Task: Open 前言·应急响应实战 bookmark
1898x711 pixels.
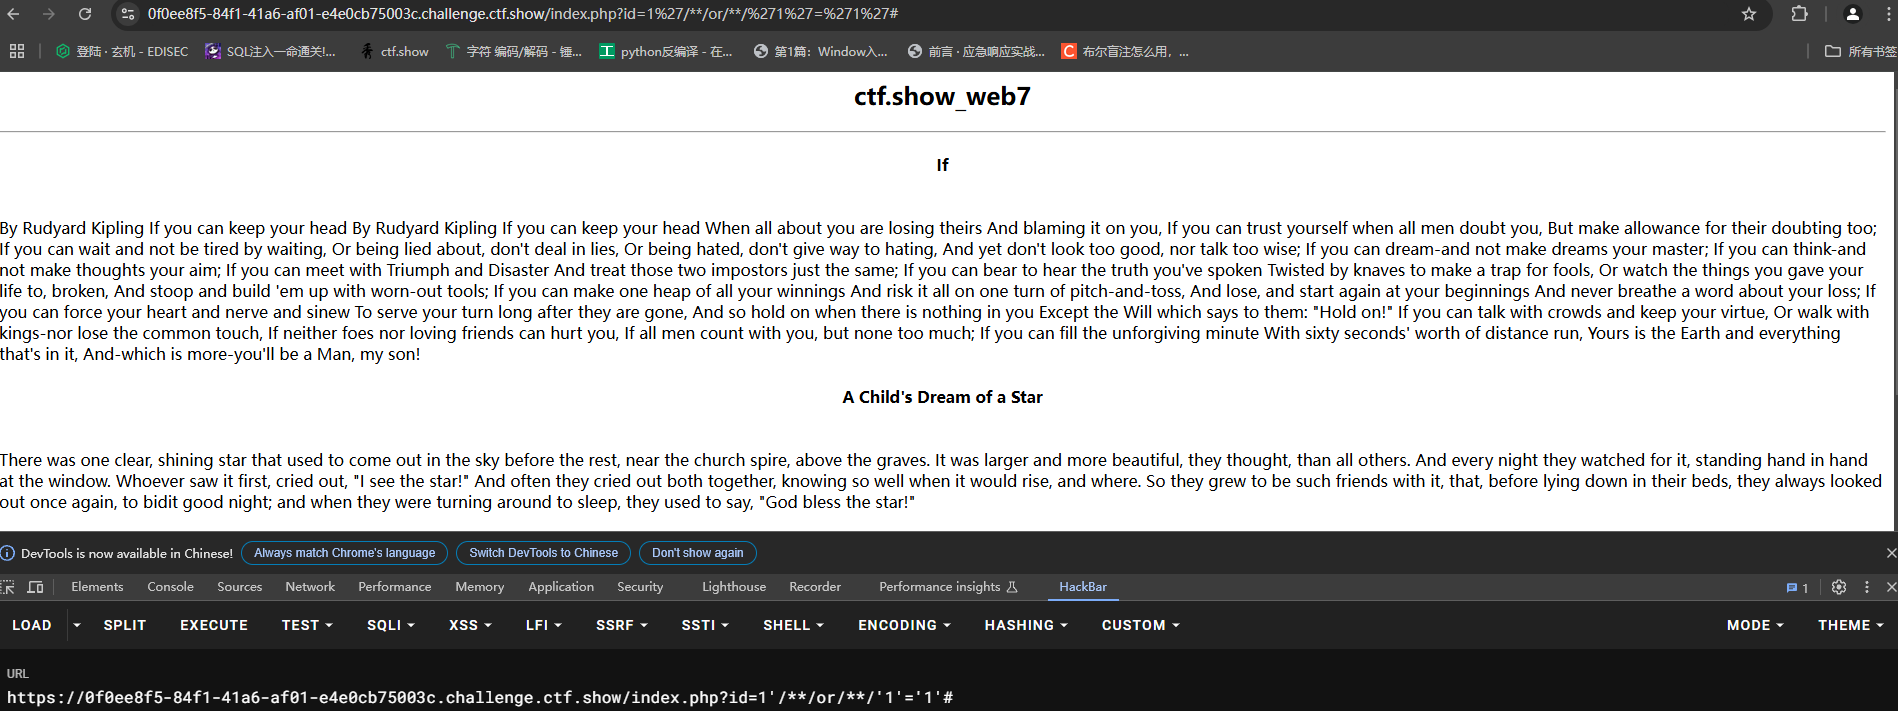Action: pos(976,51)
